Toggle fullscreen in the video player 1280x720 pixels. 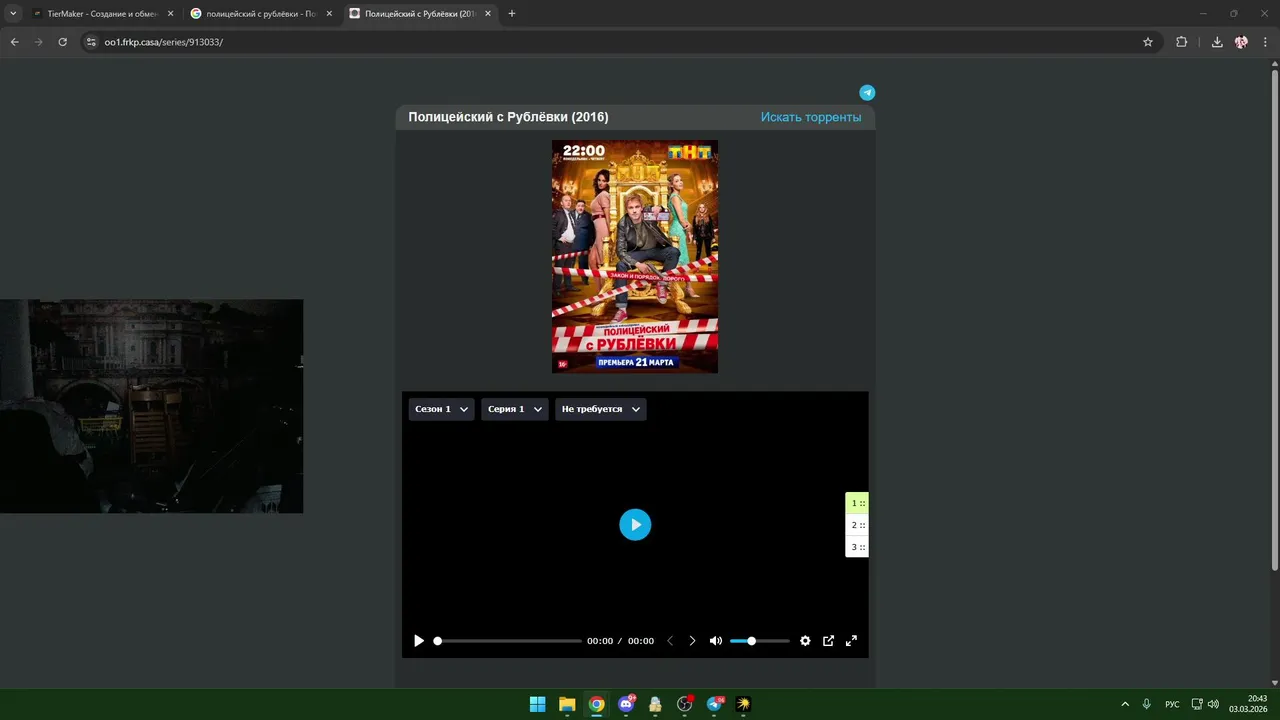851,641
